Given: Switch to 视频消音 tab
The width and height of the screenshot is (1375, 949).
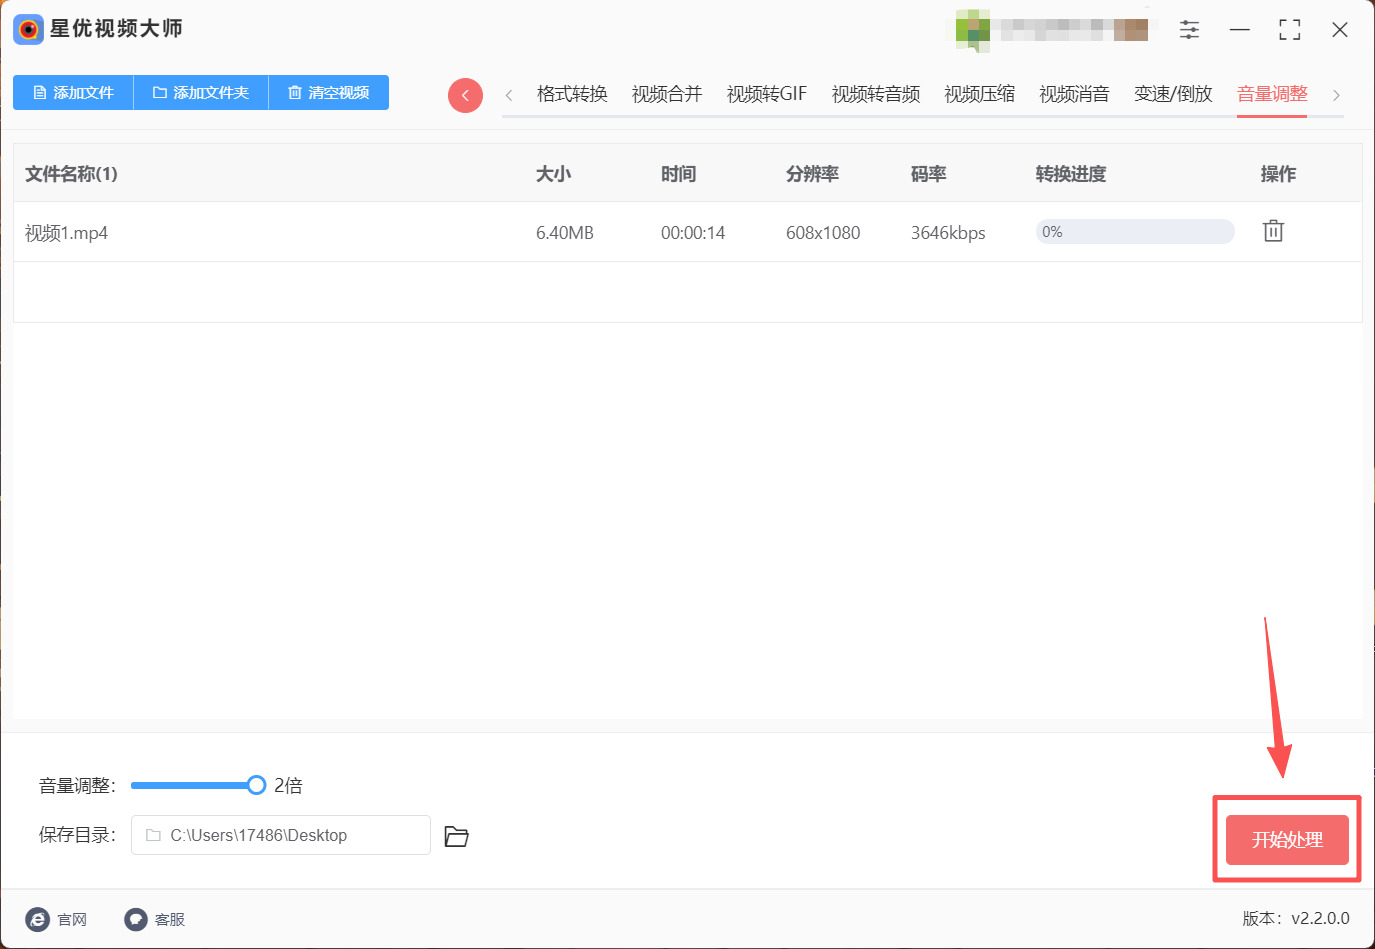Looking at the screenshot, I should (1075, 94).
